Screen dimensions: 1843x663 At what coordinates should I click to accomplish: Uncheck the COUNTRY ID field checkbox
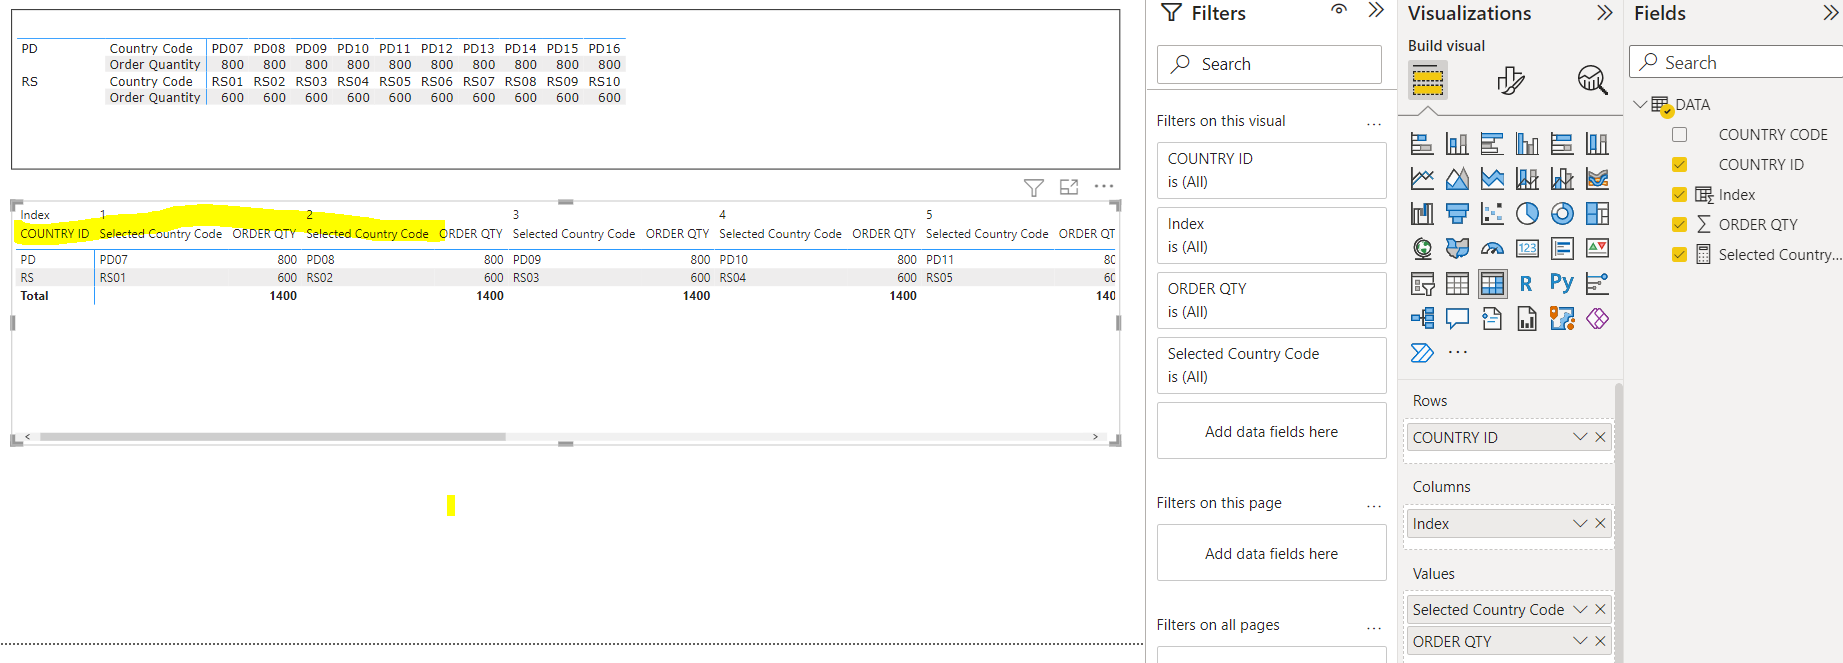tap(1679, 164)
